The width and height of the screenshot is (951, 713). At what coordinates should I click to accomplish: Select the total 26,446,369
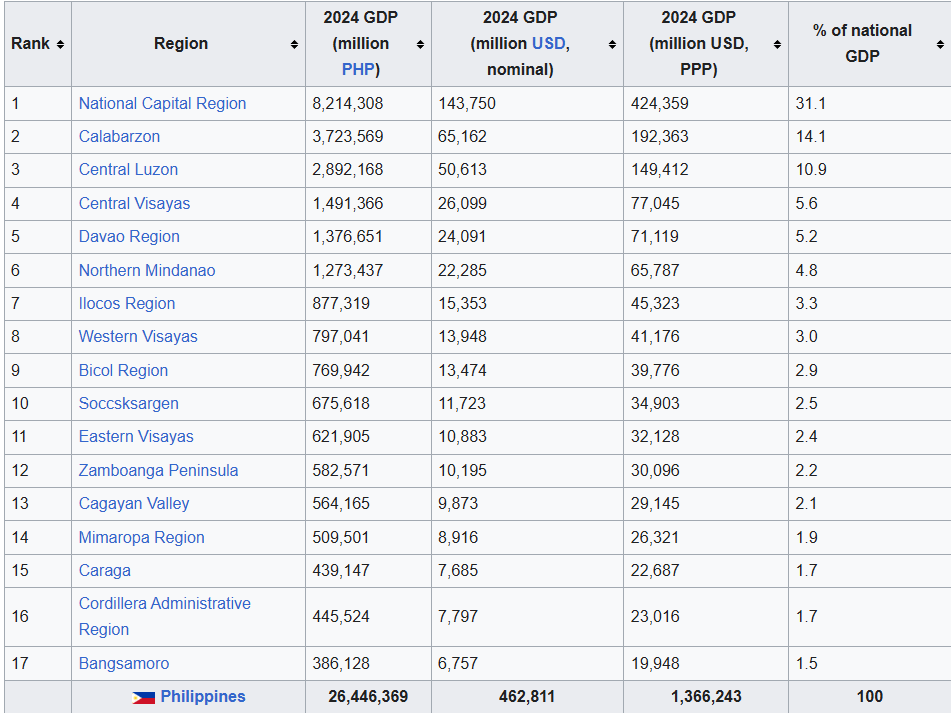tap(368, 697)
